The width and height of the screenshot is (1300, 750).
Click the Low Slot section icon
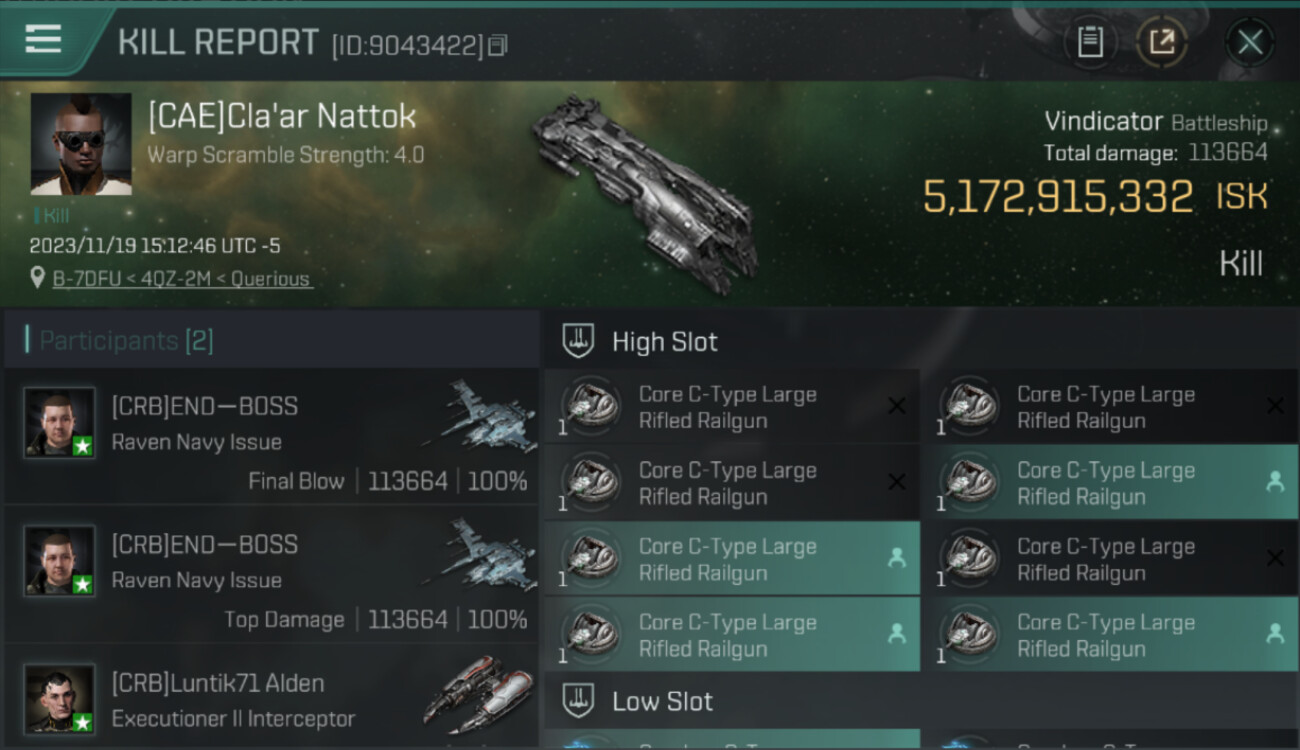coord(578,701)
